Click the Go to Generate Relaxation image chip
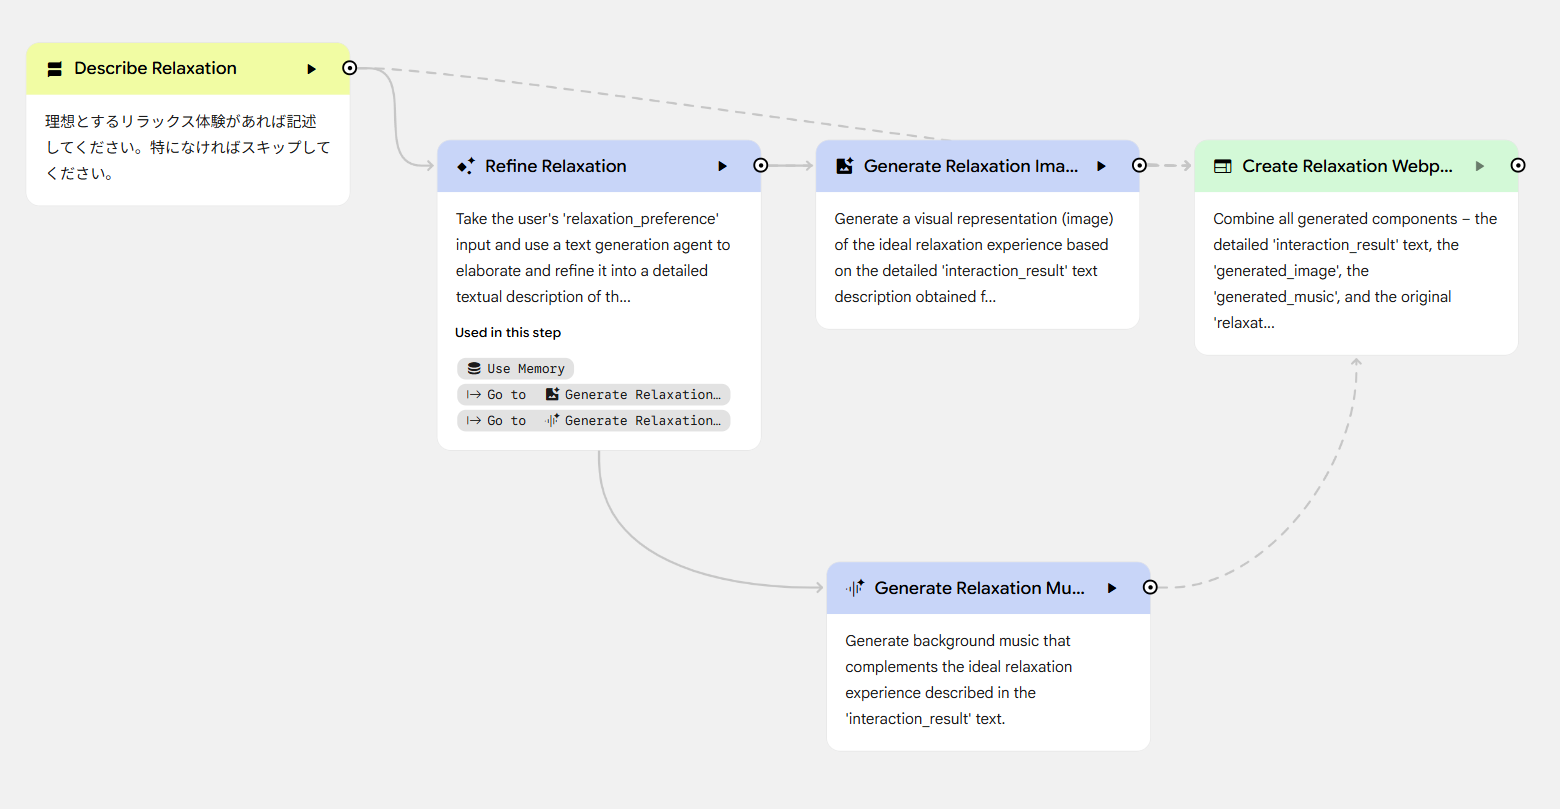Screen dimensions: 1560x809 coord(594,395)
